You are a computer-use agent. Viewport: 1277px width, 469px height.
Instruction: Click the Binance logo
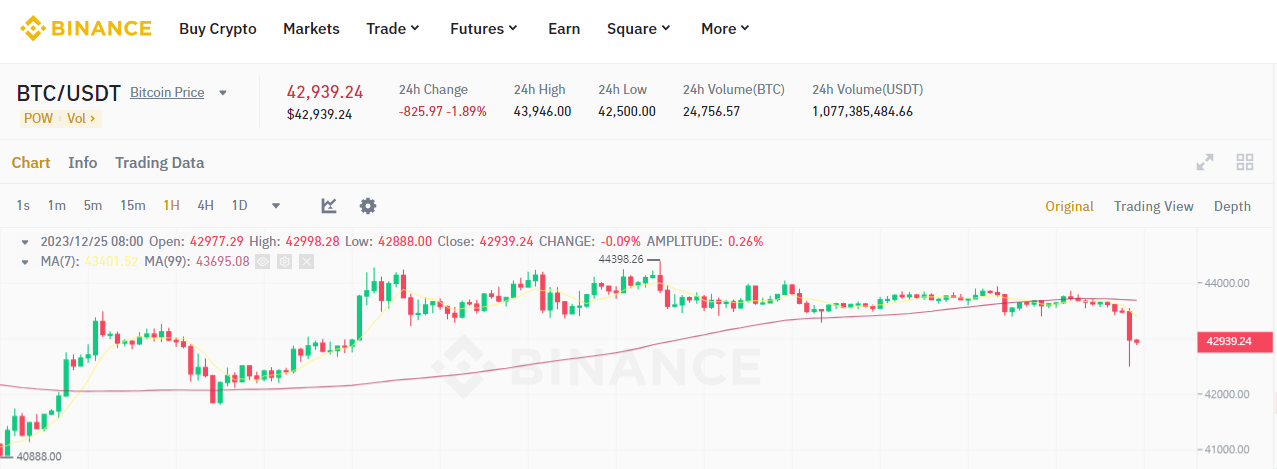87,28
